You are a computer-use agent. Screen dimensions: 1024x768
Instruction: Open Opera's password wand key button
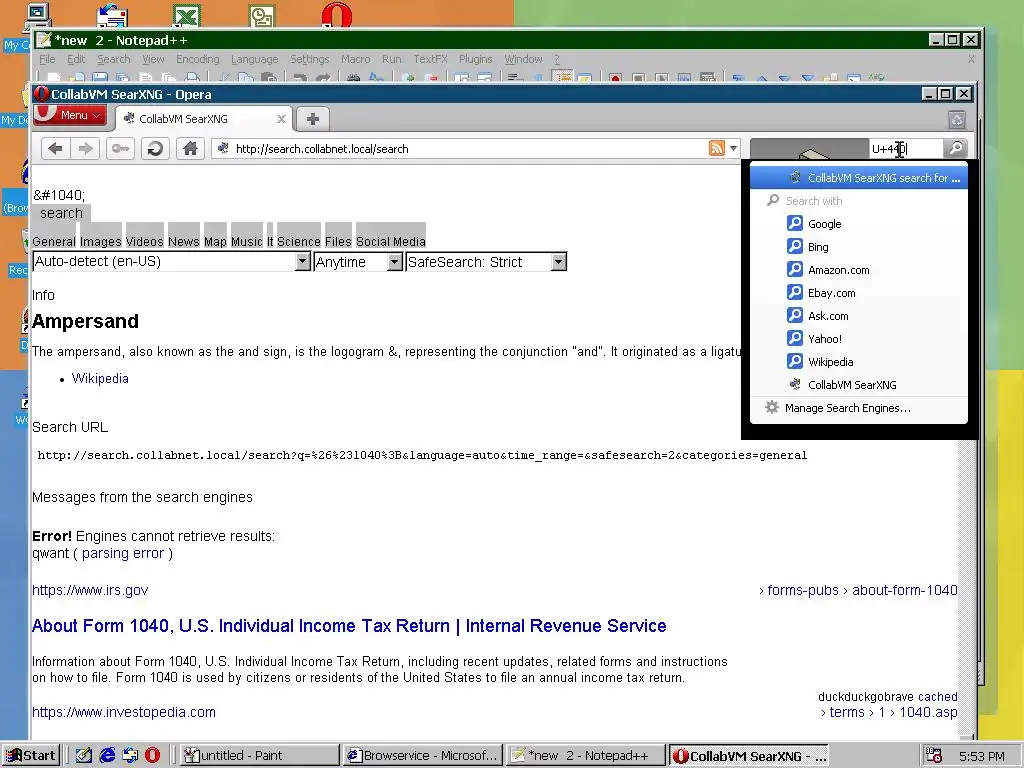tap(120, 148)
